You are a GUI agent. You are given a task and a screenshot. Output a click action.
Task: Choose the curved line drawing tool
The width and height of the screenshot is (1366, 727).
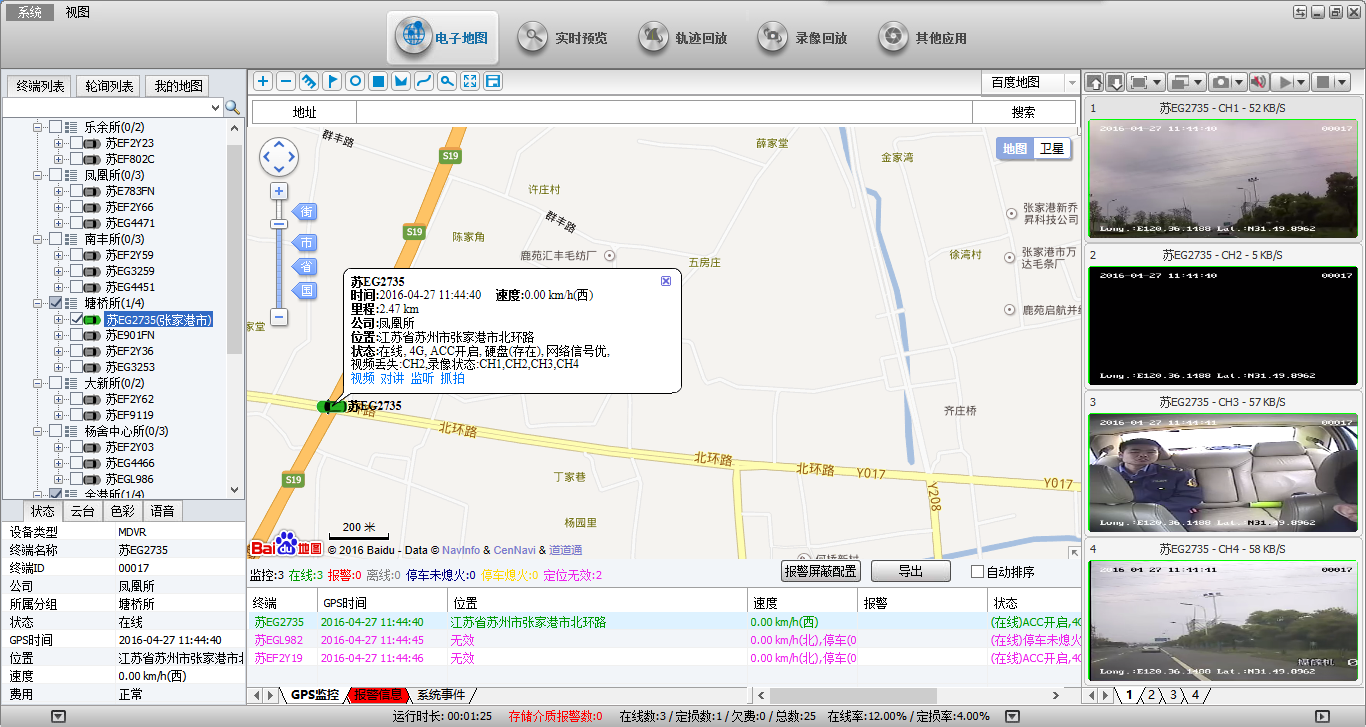pos(424,81)
